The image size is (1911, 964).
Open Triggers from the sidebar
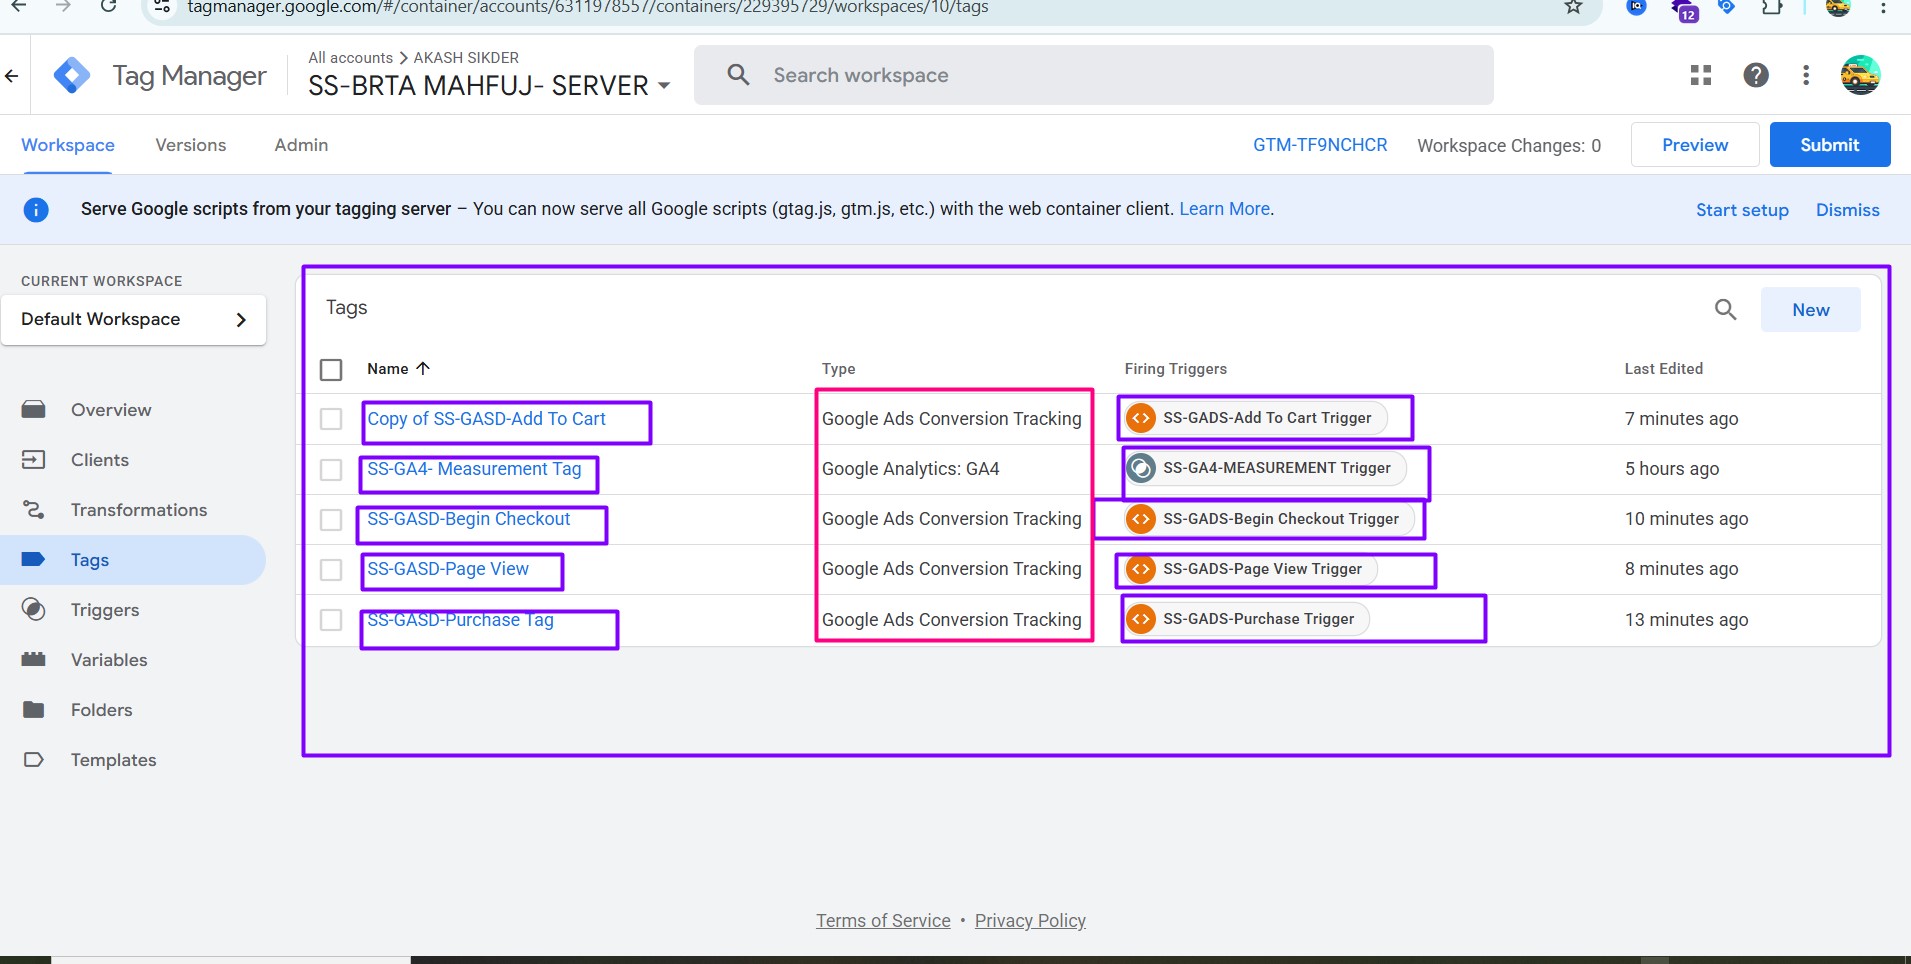click(104, 610)
